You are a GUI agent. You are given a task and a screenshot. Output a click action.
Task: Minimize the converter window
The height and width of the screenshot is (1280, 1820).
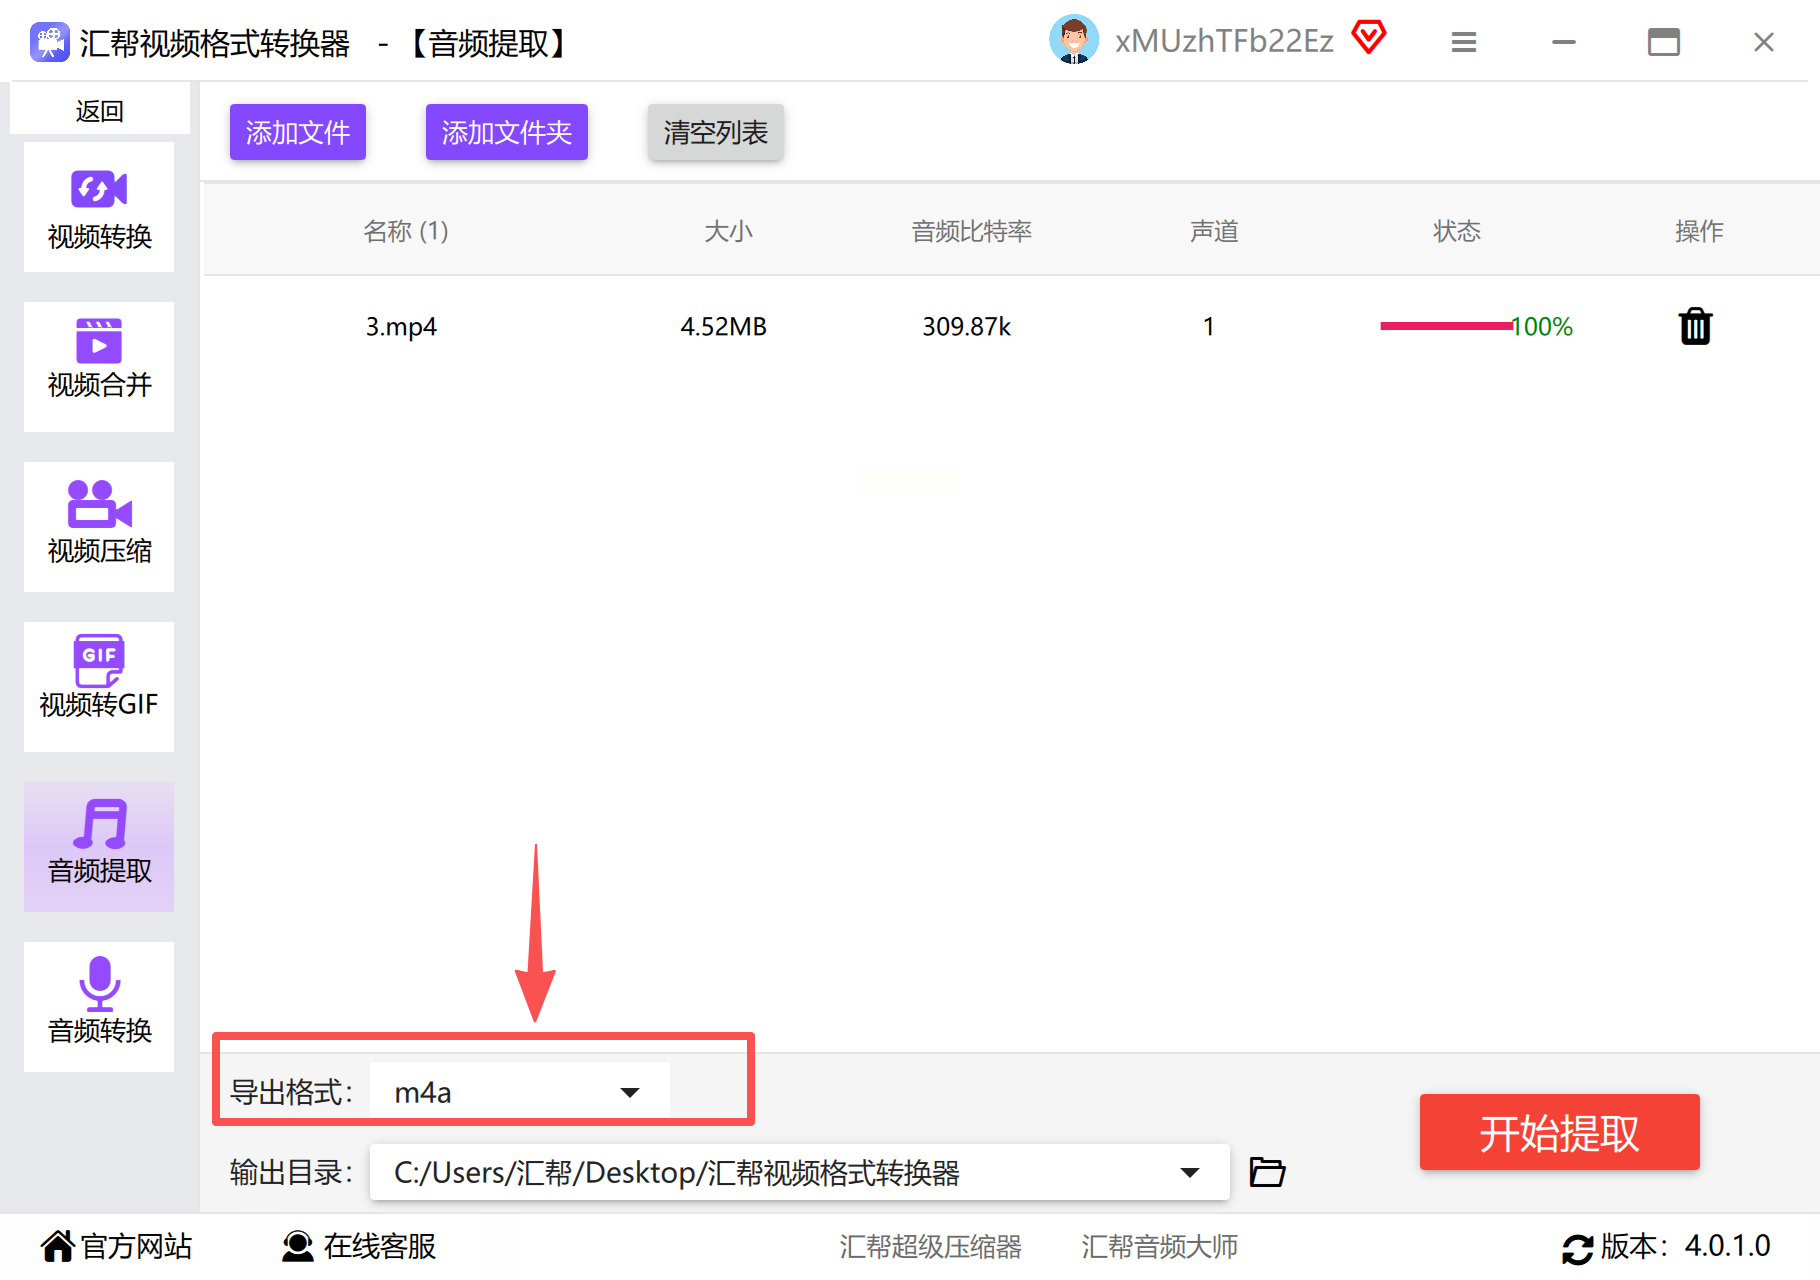pos(1564,42)
